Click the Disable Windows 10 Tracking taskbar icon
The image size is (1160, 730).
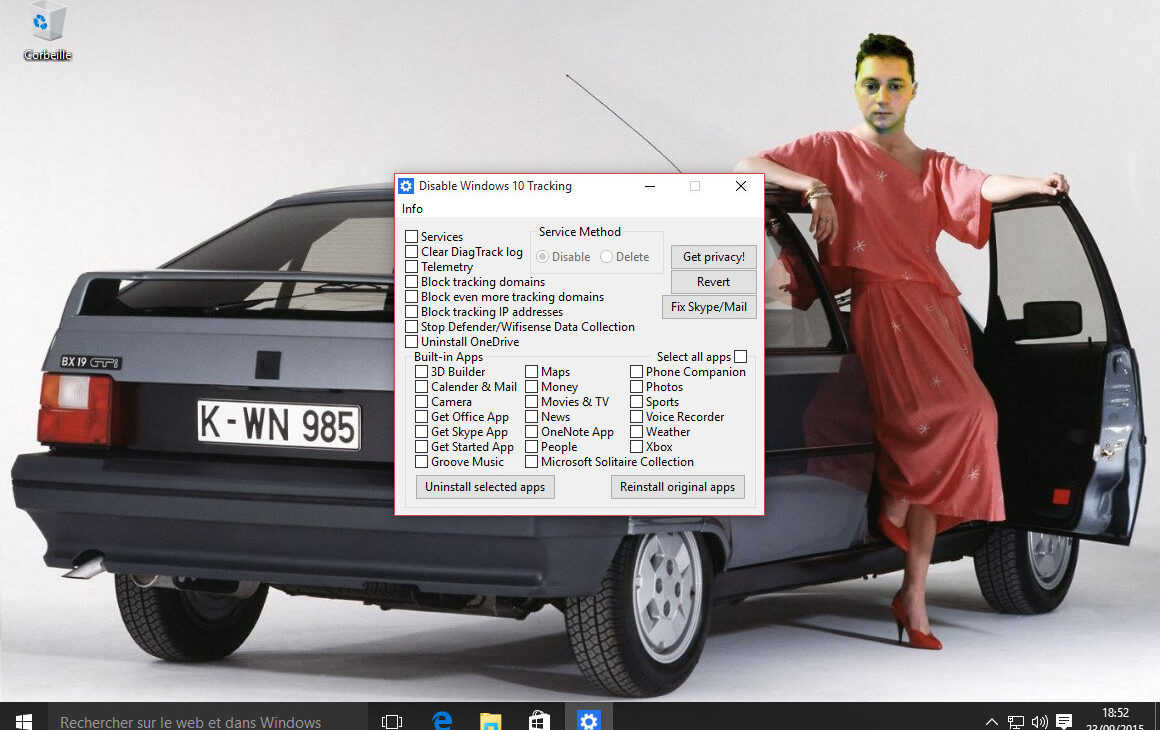(x=589, y=719)
